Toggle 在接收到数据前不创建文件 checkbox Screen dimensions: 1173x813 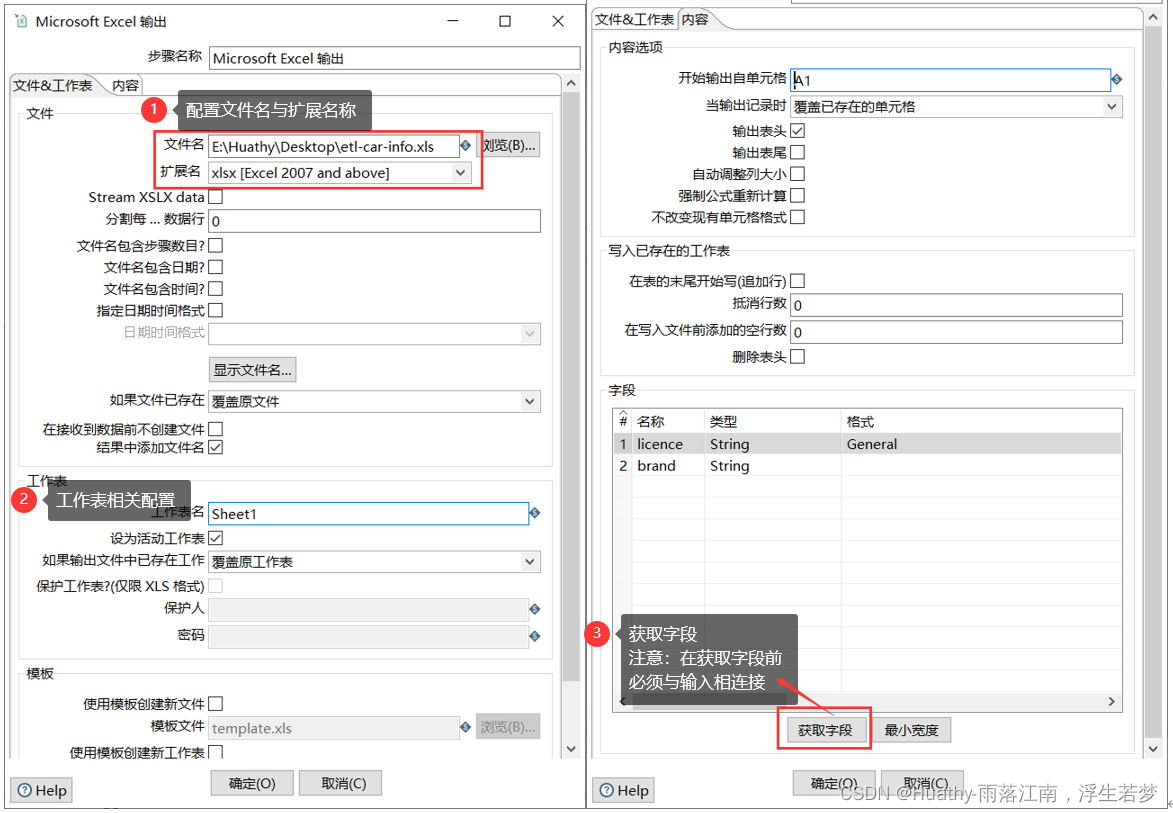(x=215, y=429)
